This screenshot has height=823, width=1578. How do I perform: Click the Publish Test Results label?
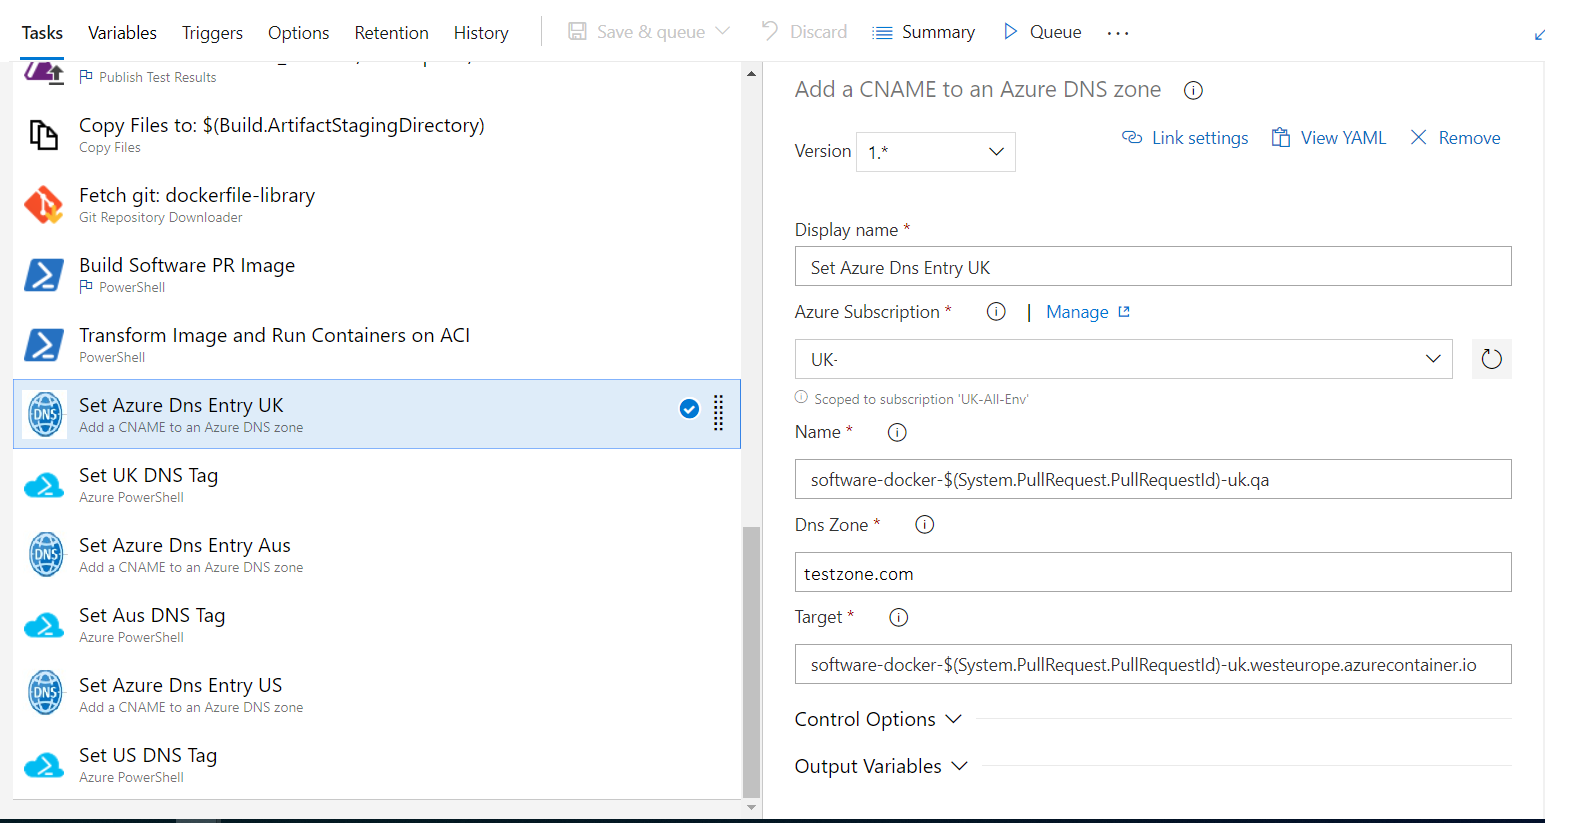pos(157,77)
